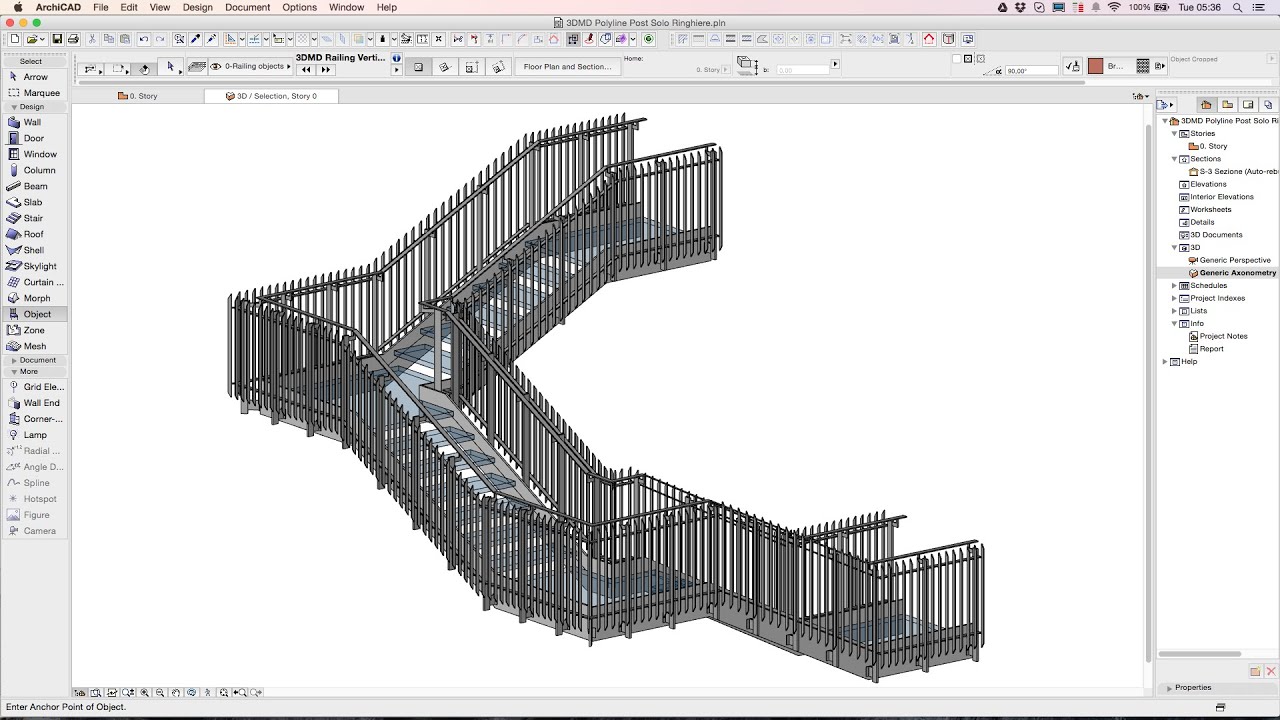1280x720 pixels.
Task: Open the File menu
Action: (101, 7)
